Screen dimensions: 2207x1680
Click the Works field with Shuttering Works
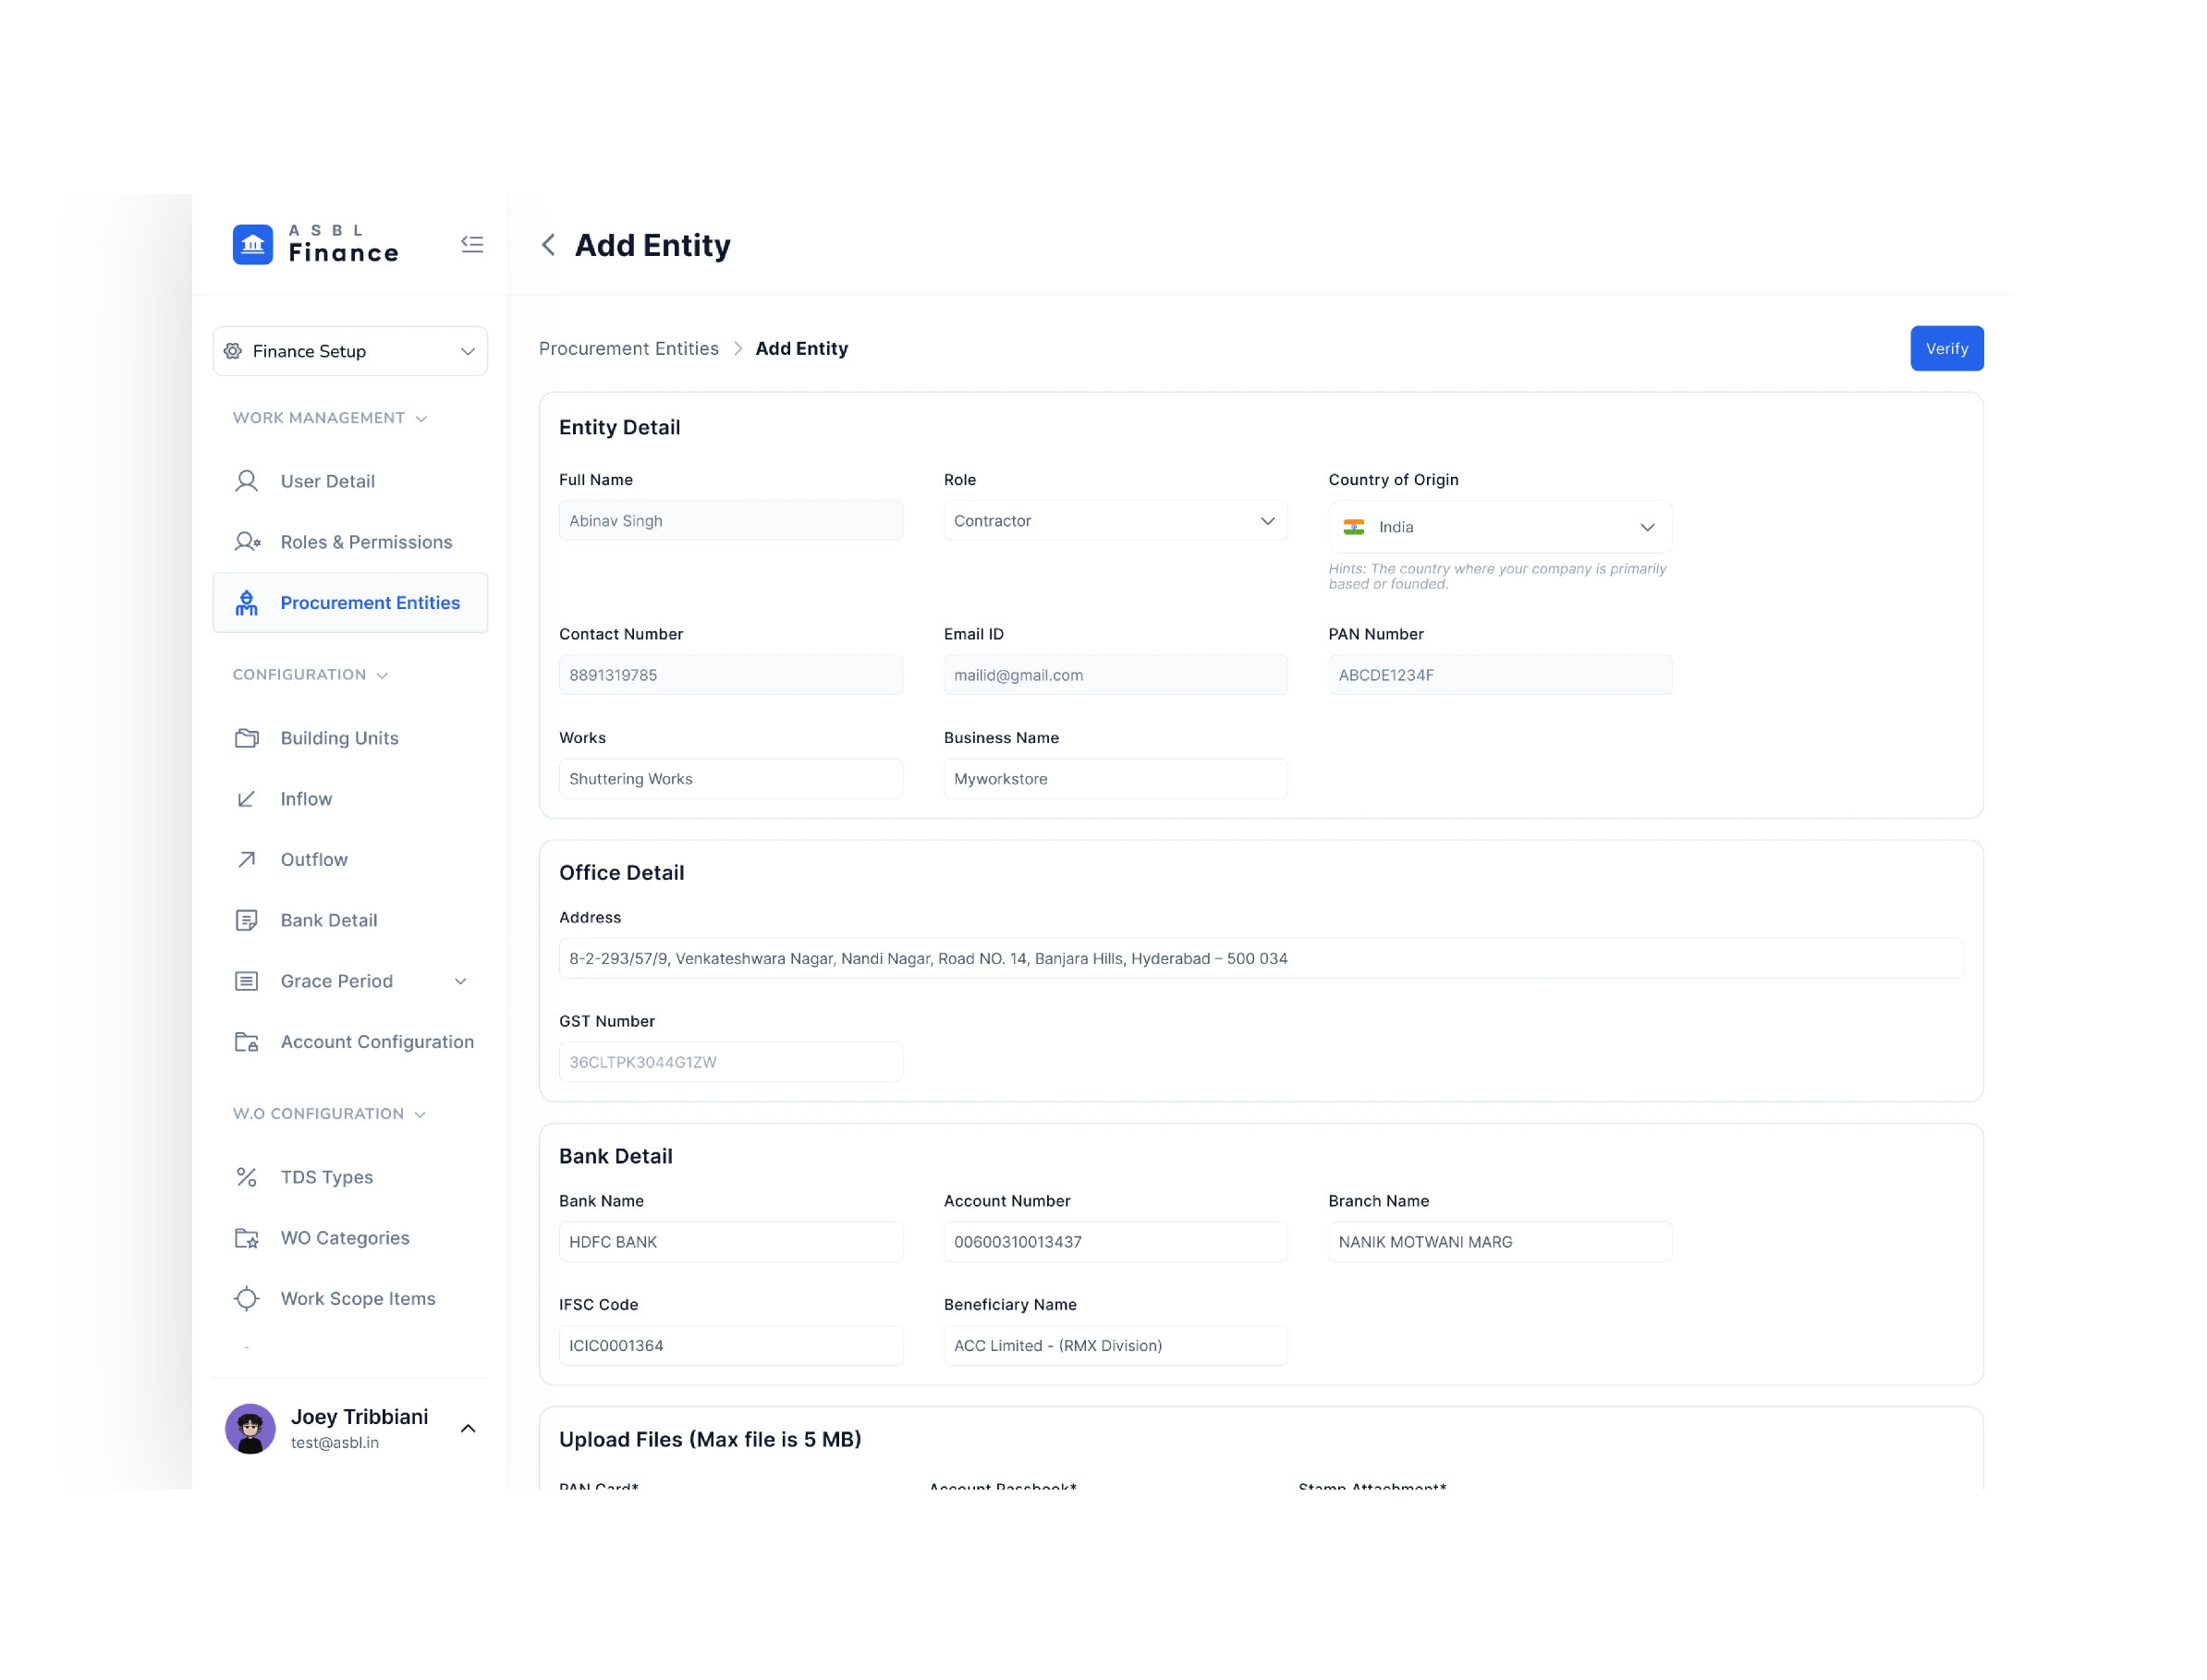point(730,779)
